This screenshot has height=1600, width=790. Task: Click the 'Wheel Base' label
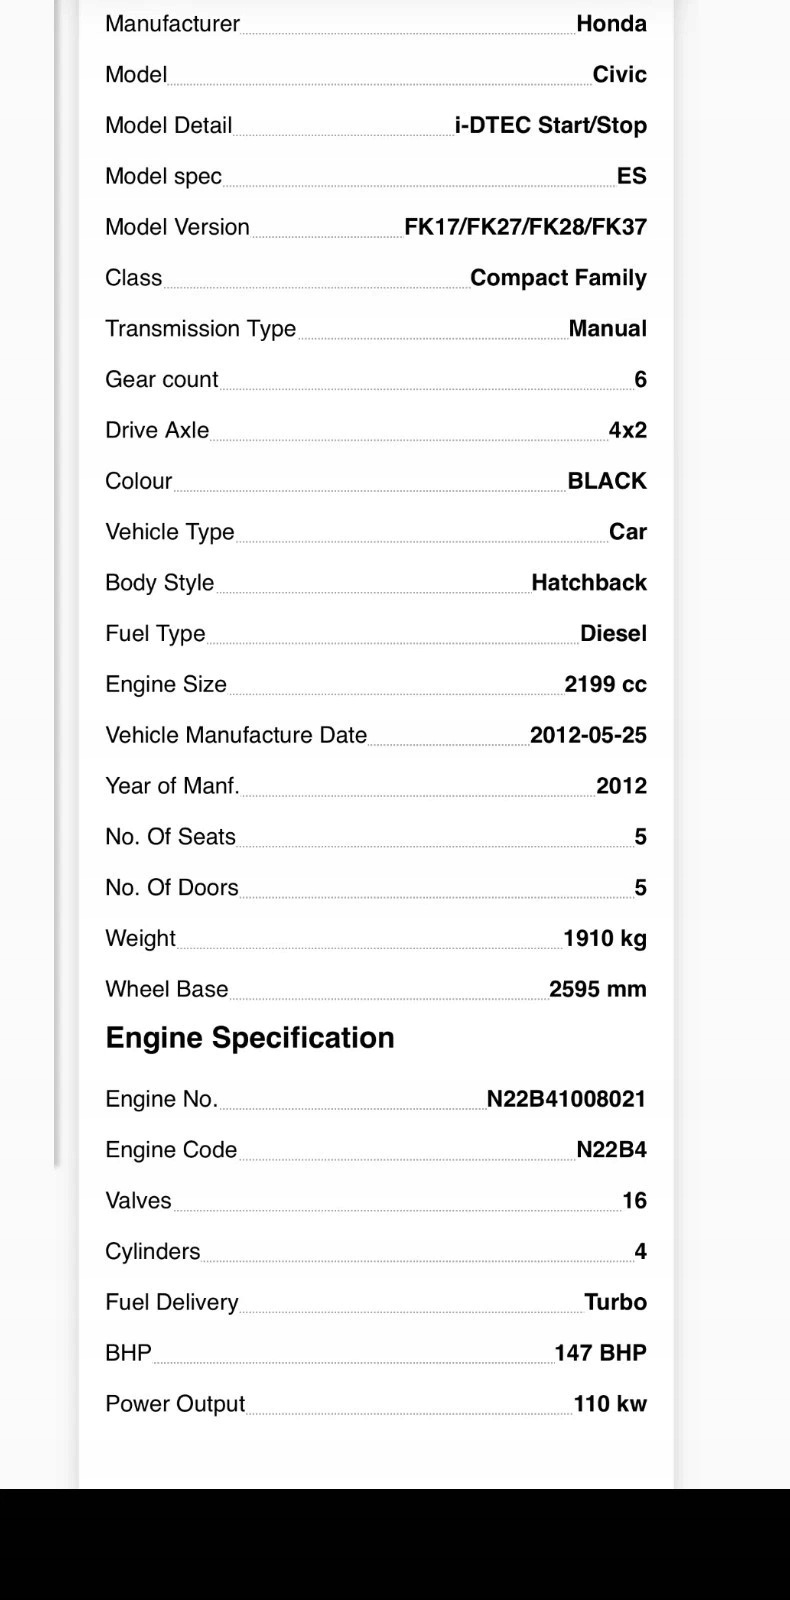[x=167, y=990]
